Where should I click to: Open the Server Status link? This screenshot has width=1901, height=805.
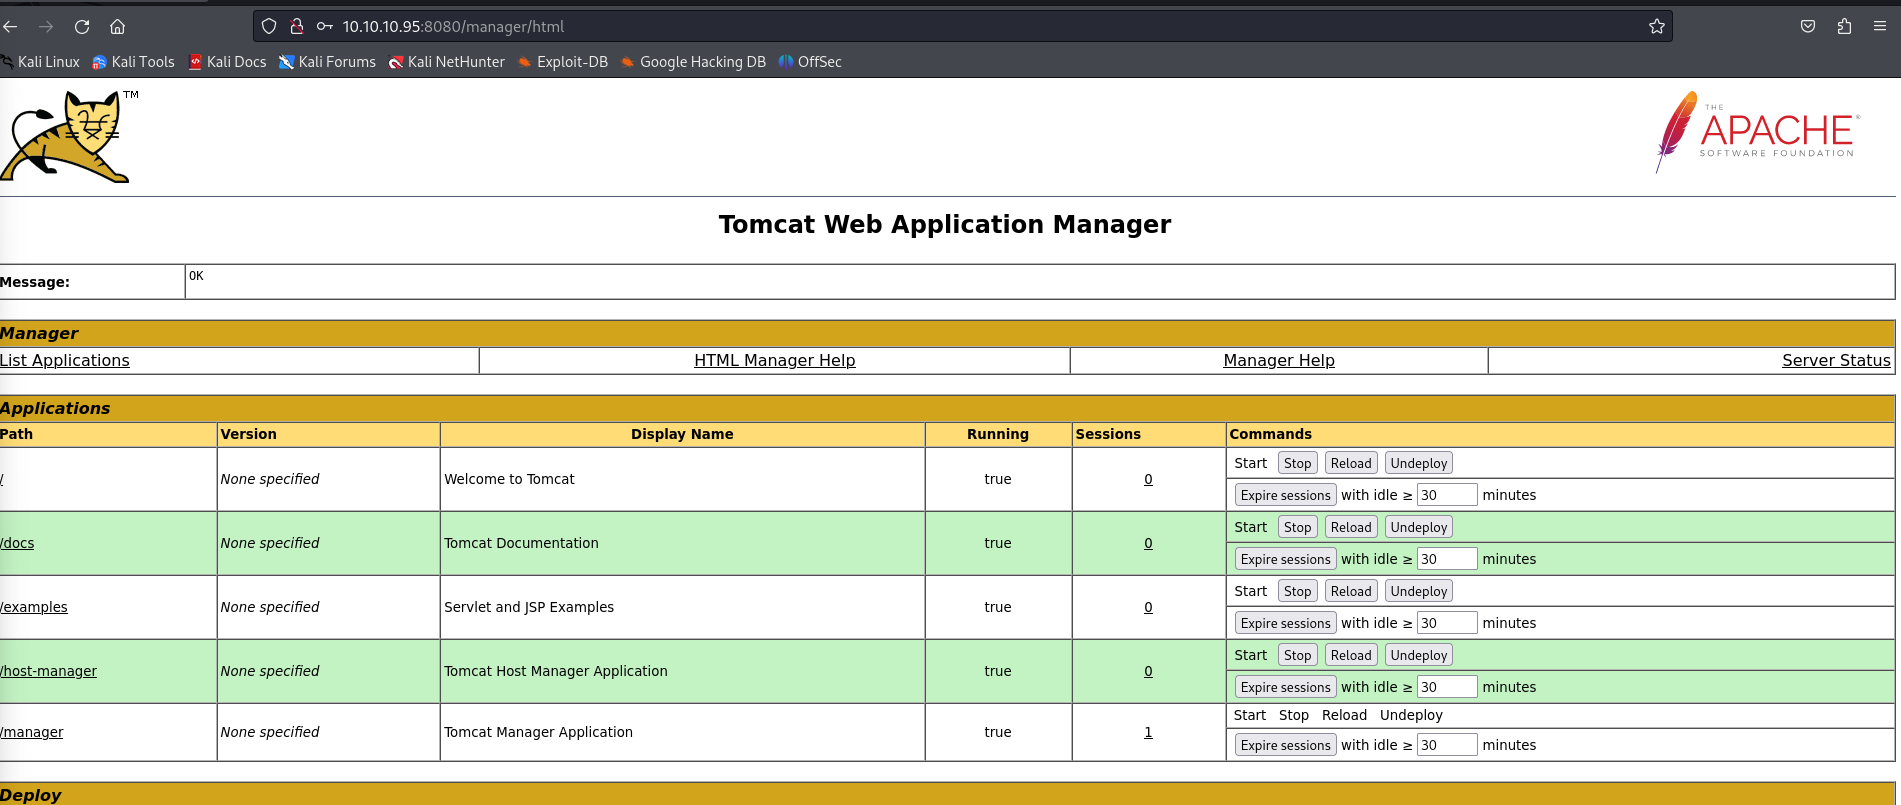pyautogui.click(x=1835, y=361)
